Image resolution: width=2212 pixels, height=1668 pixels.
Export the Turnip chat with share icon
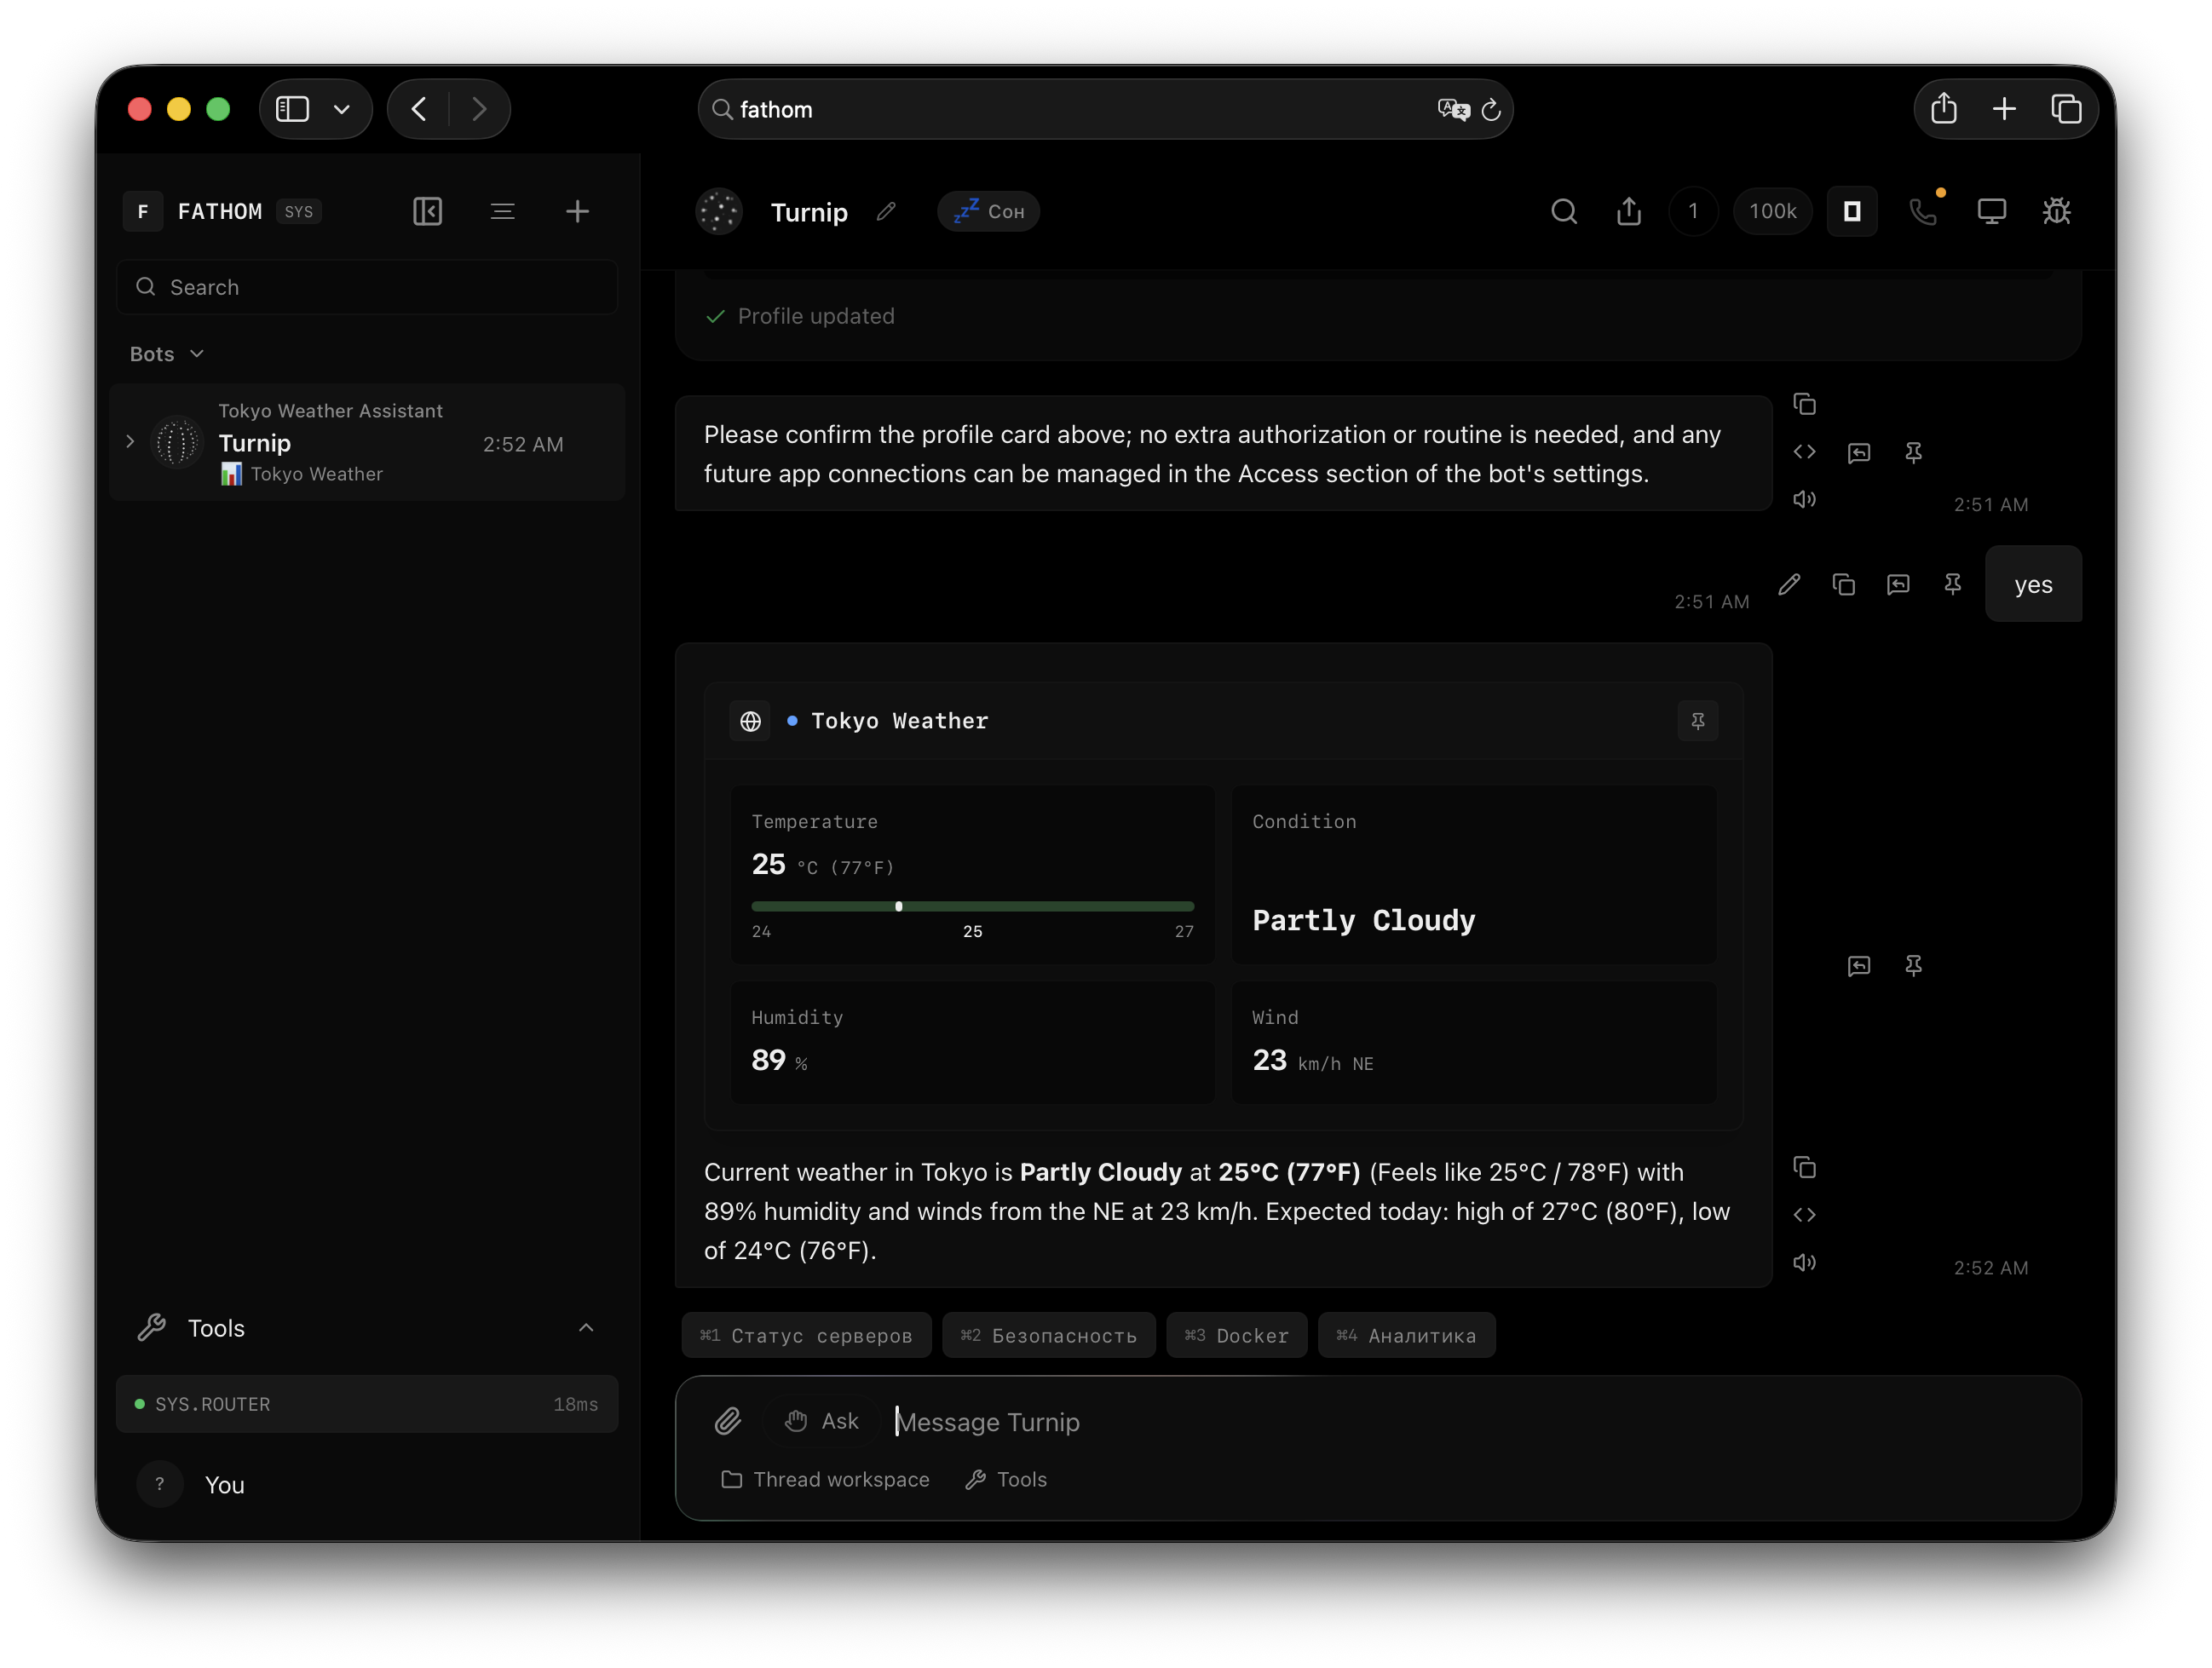tap(1629, 211)
